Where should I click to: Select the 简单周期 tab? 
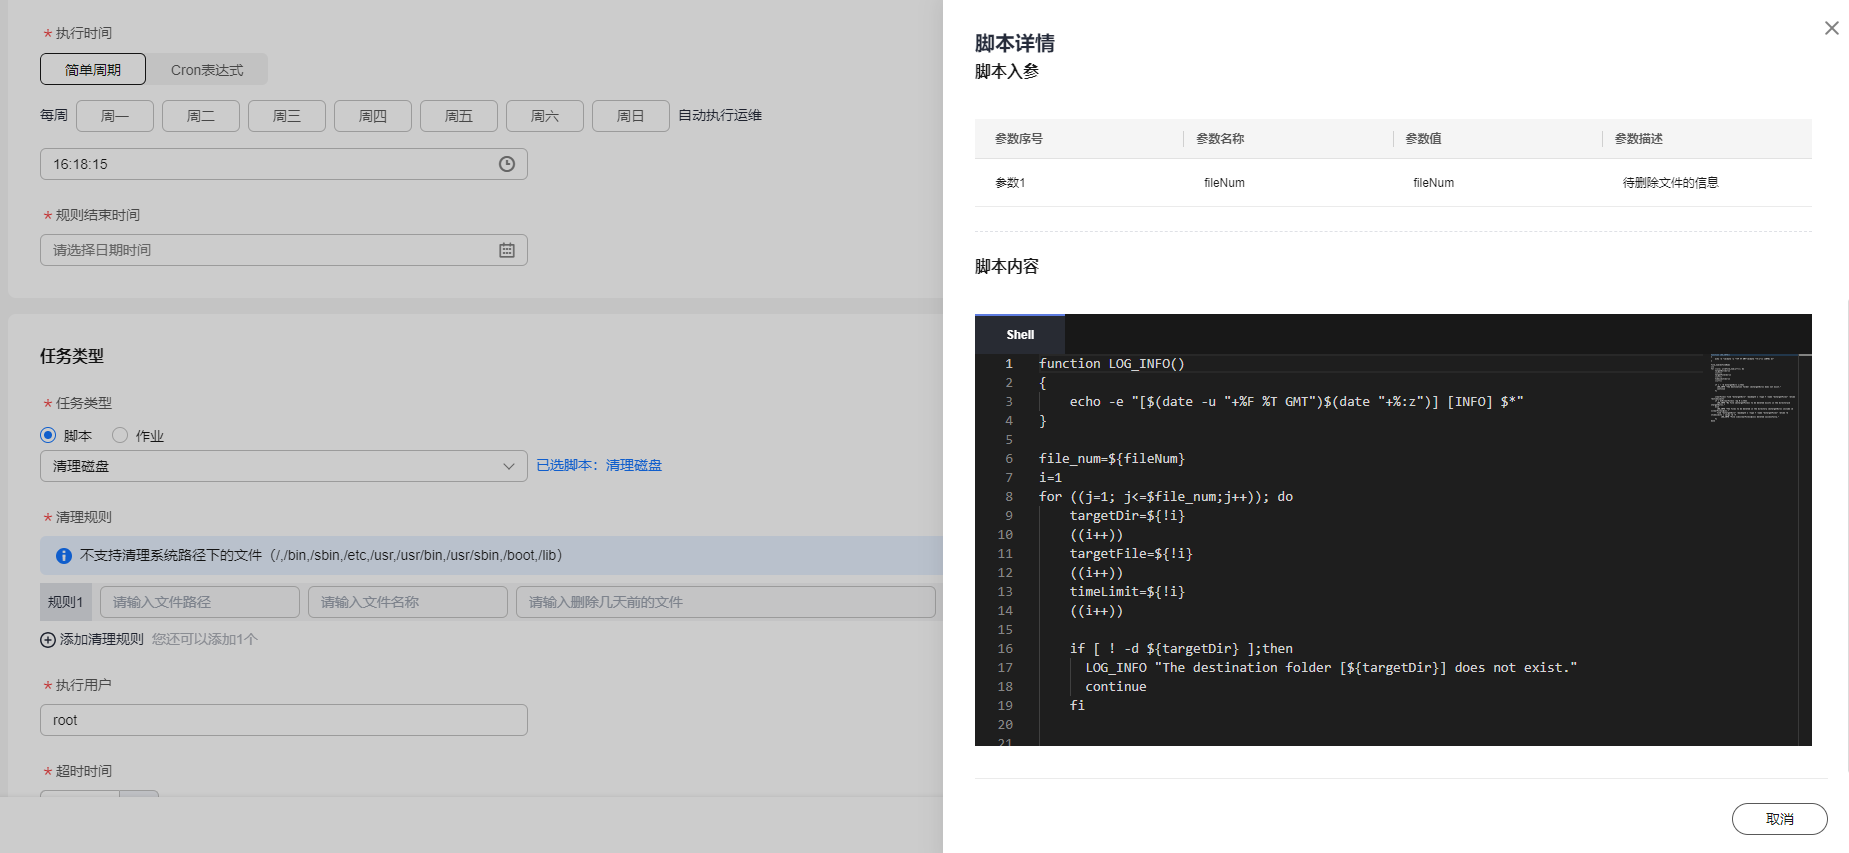pyautogui.click(x=93, y=69)
